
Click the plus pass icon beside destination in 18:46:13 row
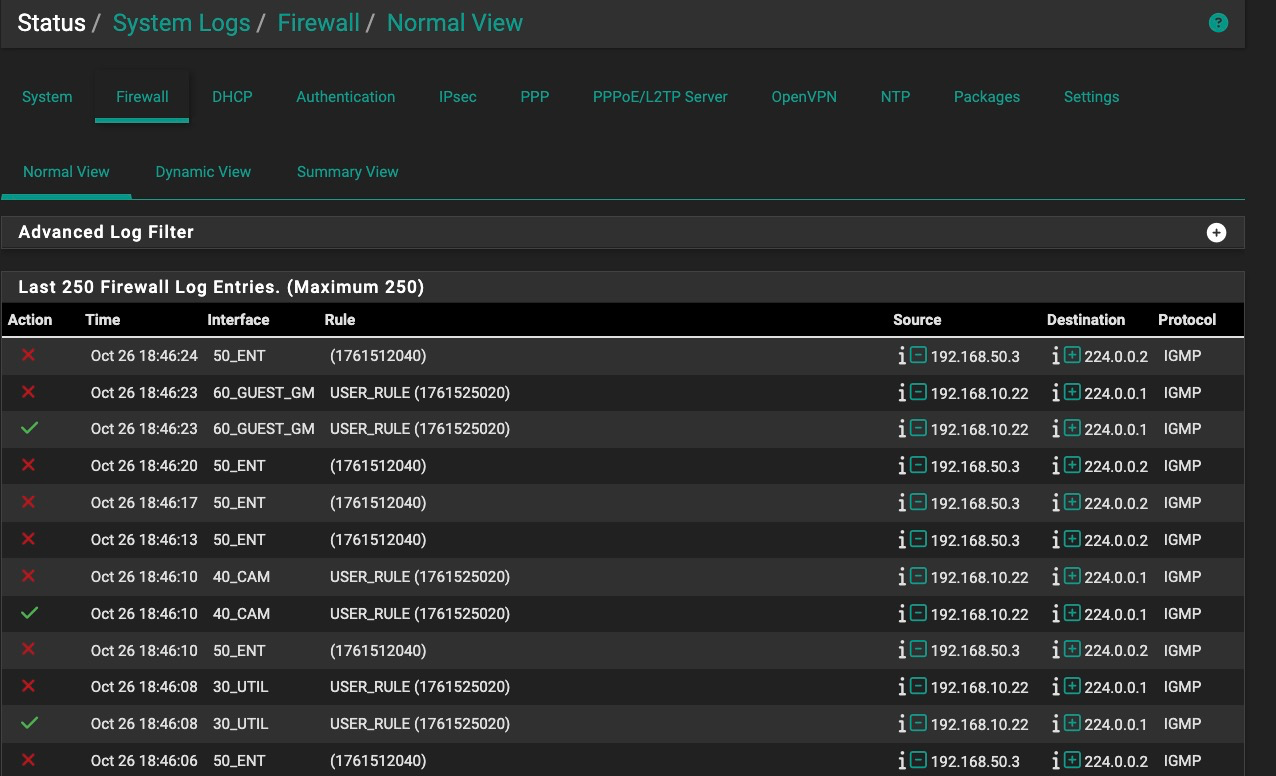click(1072, 540)
